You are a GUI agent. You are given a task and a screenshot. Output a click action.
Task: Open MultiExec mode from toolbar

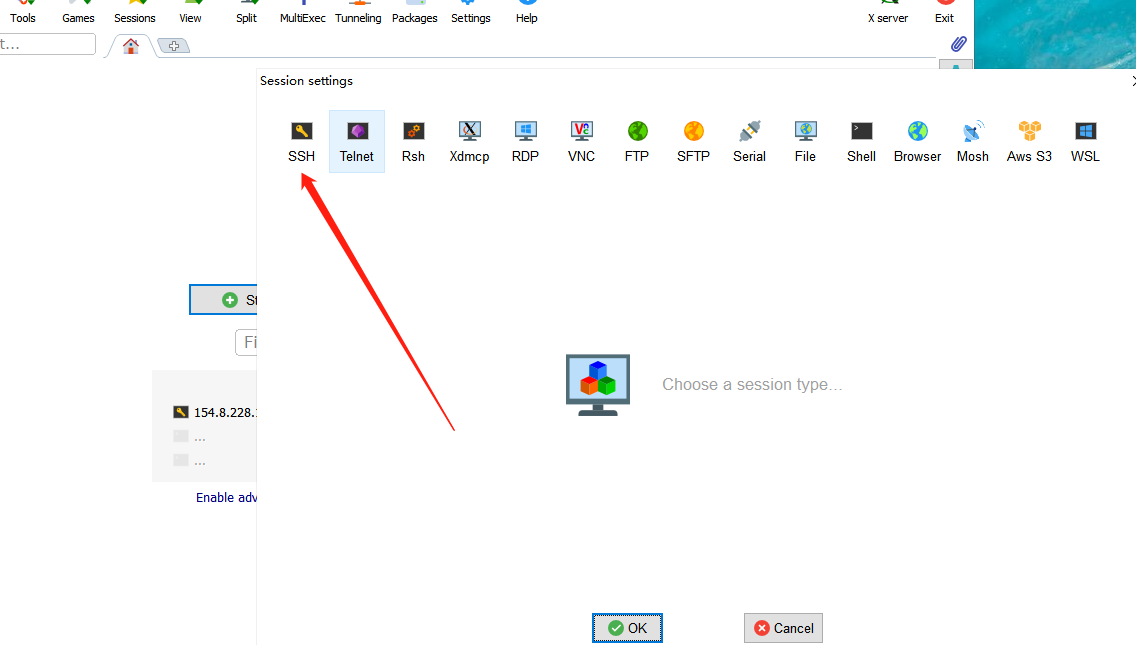click(x=303, y=13)
